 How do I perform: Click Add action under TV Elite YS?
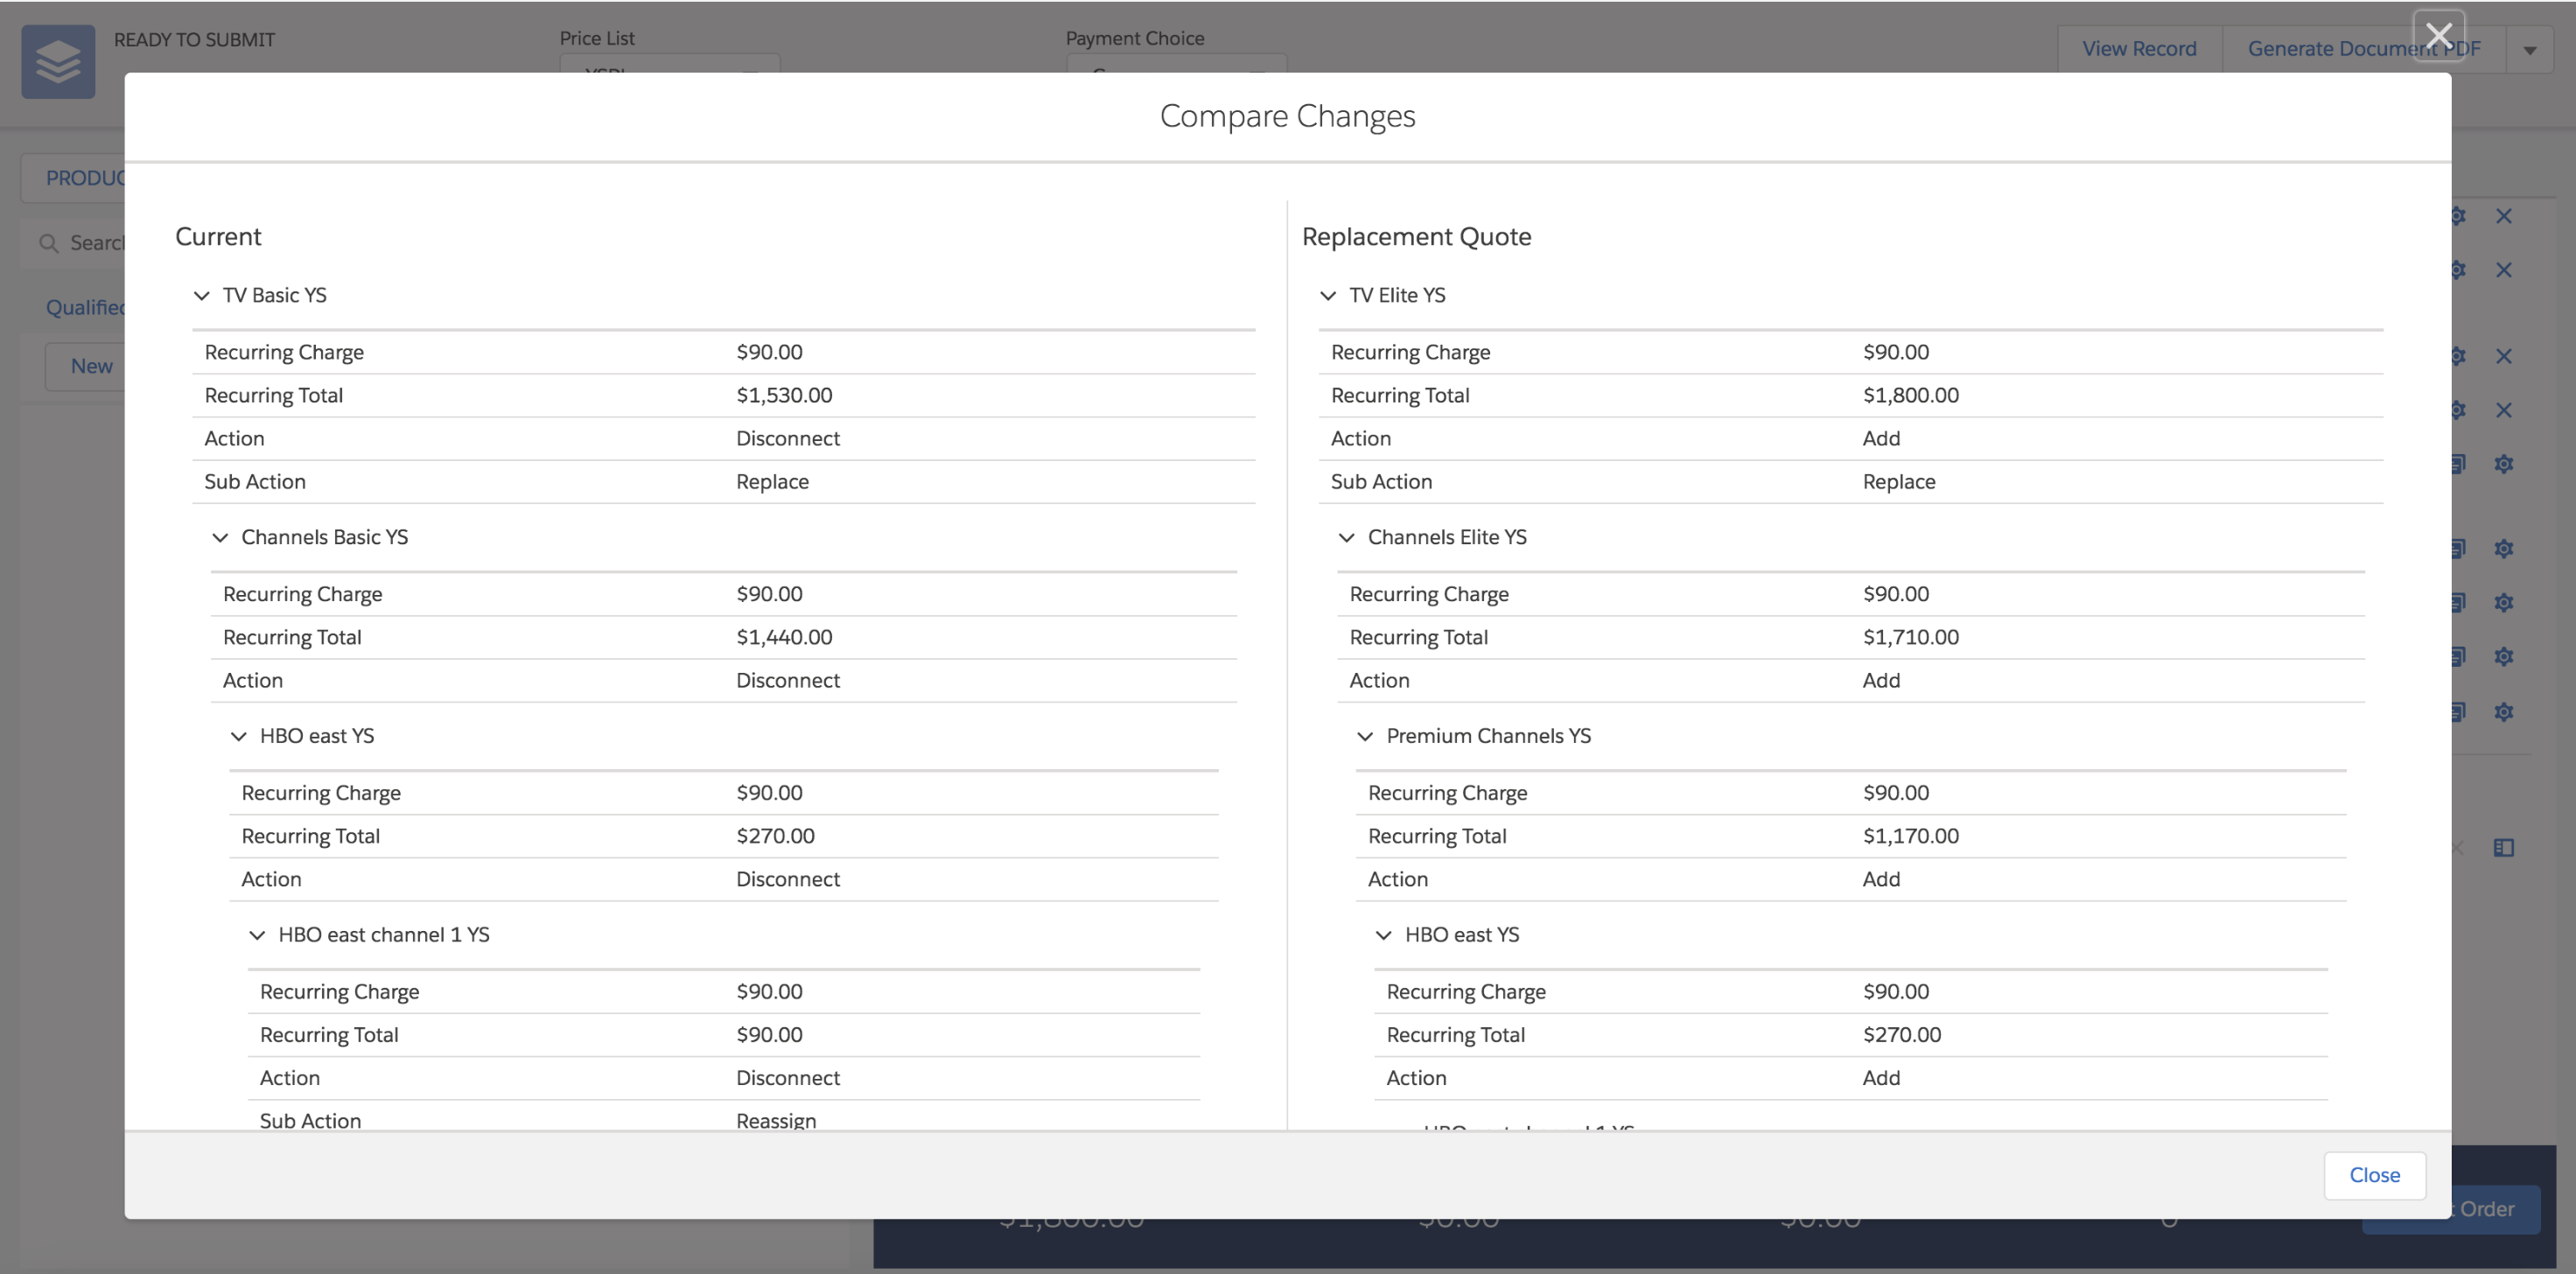click(x=1881, y=438)
